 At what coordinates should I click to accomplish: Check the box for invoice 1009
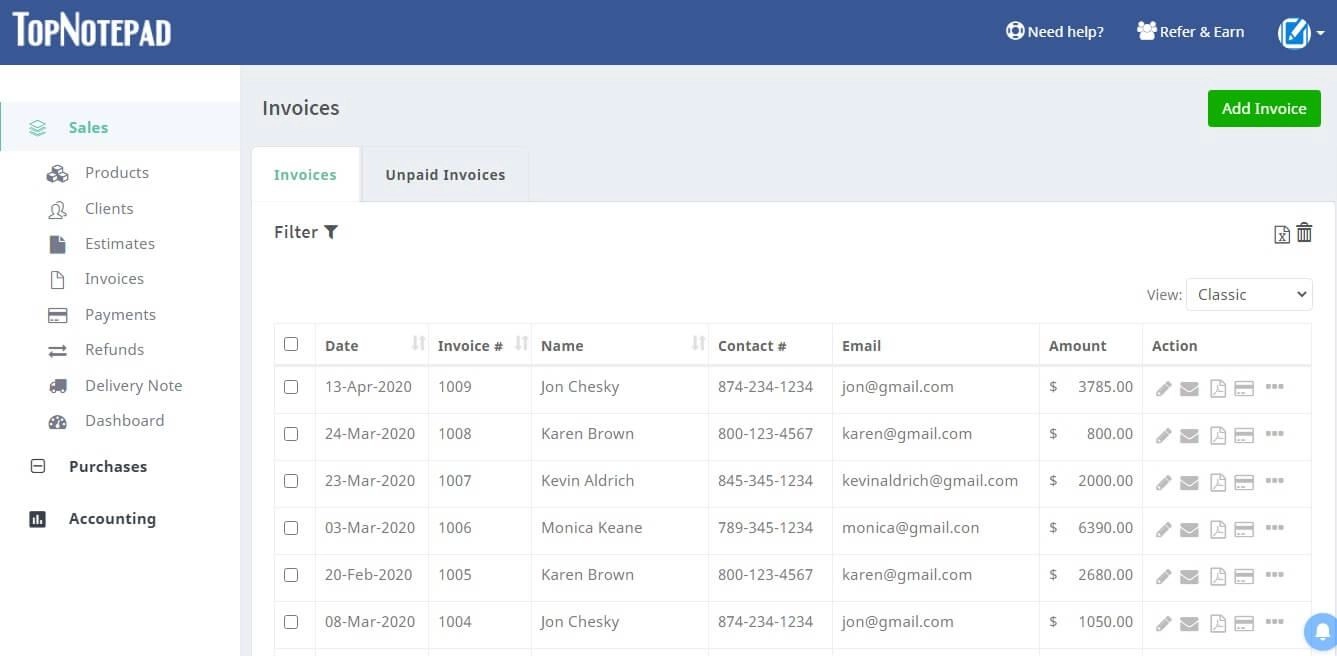(291, 387)
